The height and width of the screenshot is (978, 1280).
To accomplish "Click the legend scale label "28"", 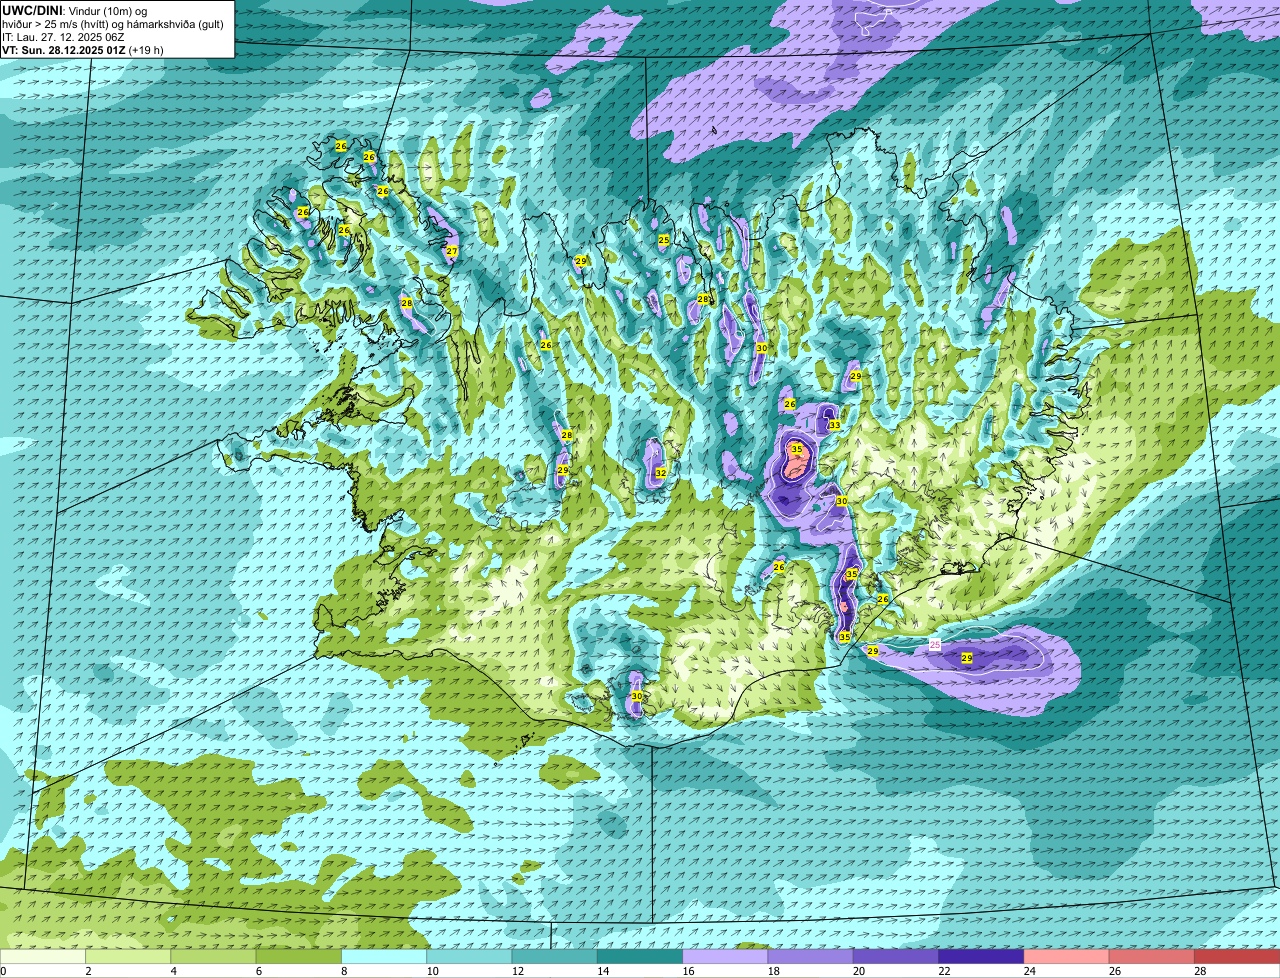I will click(x=1200, y=971).
